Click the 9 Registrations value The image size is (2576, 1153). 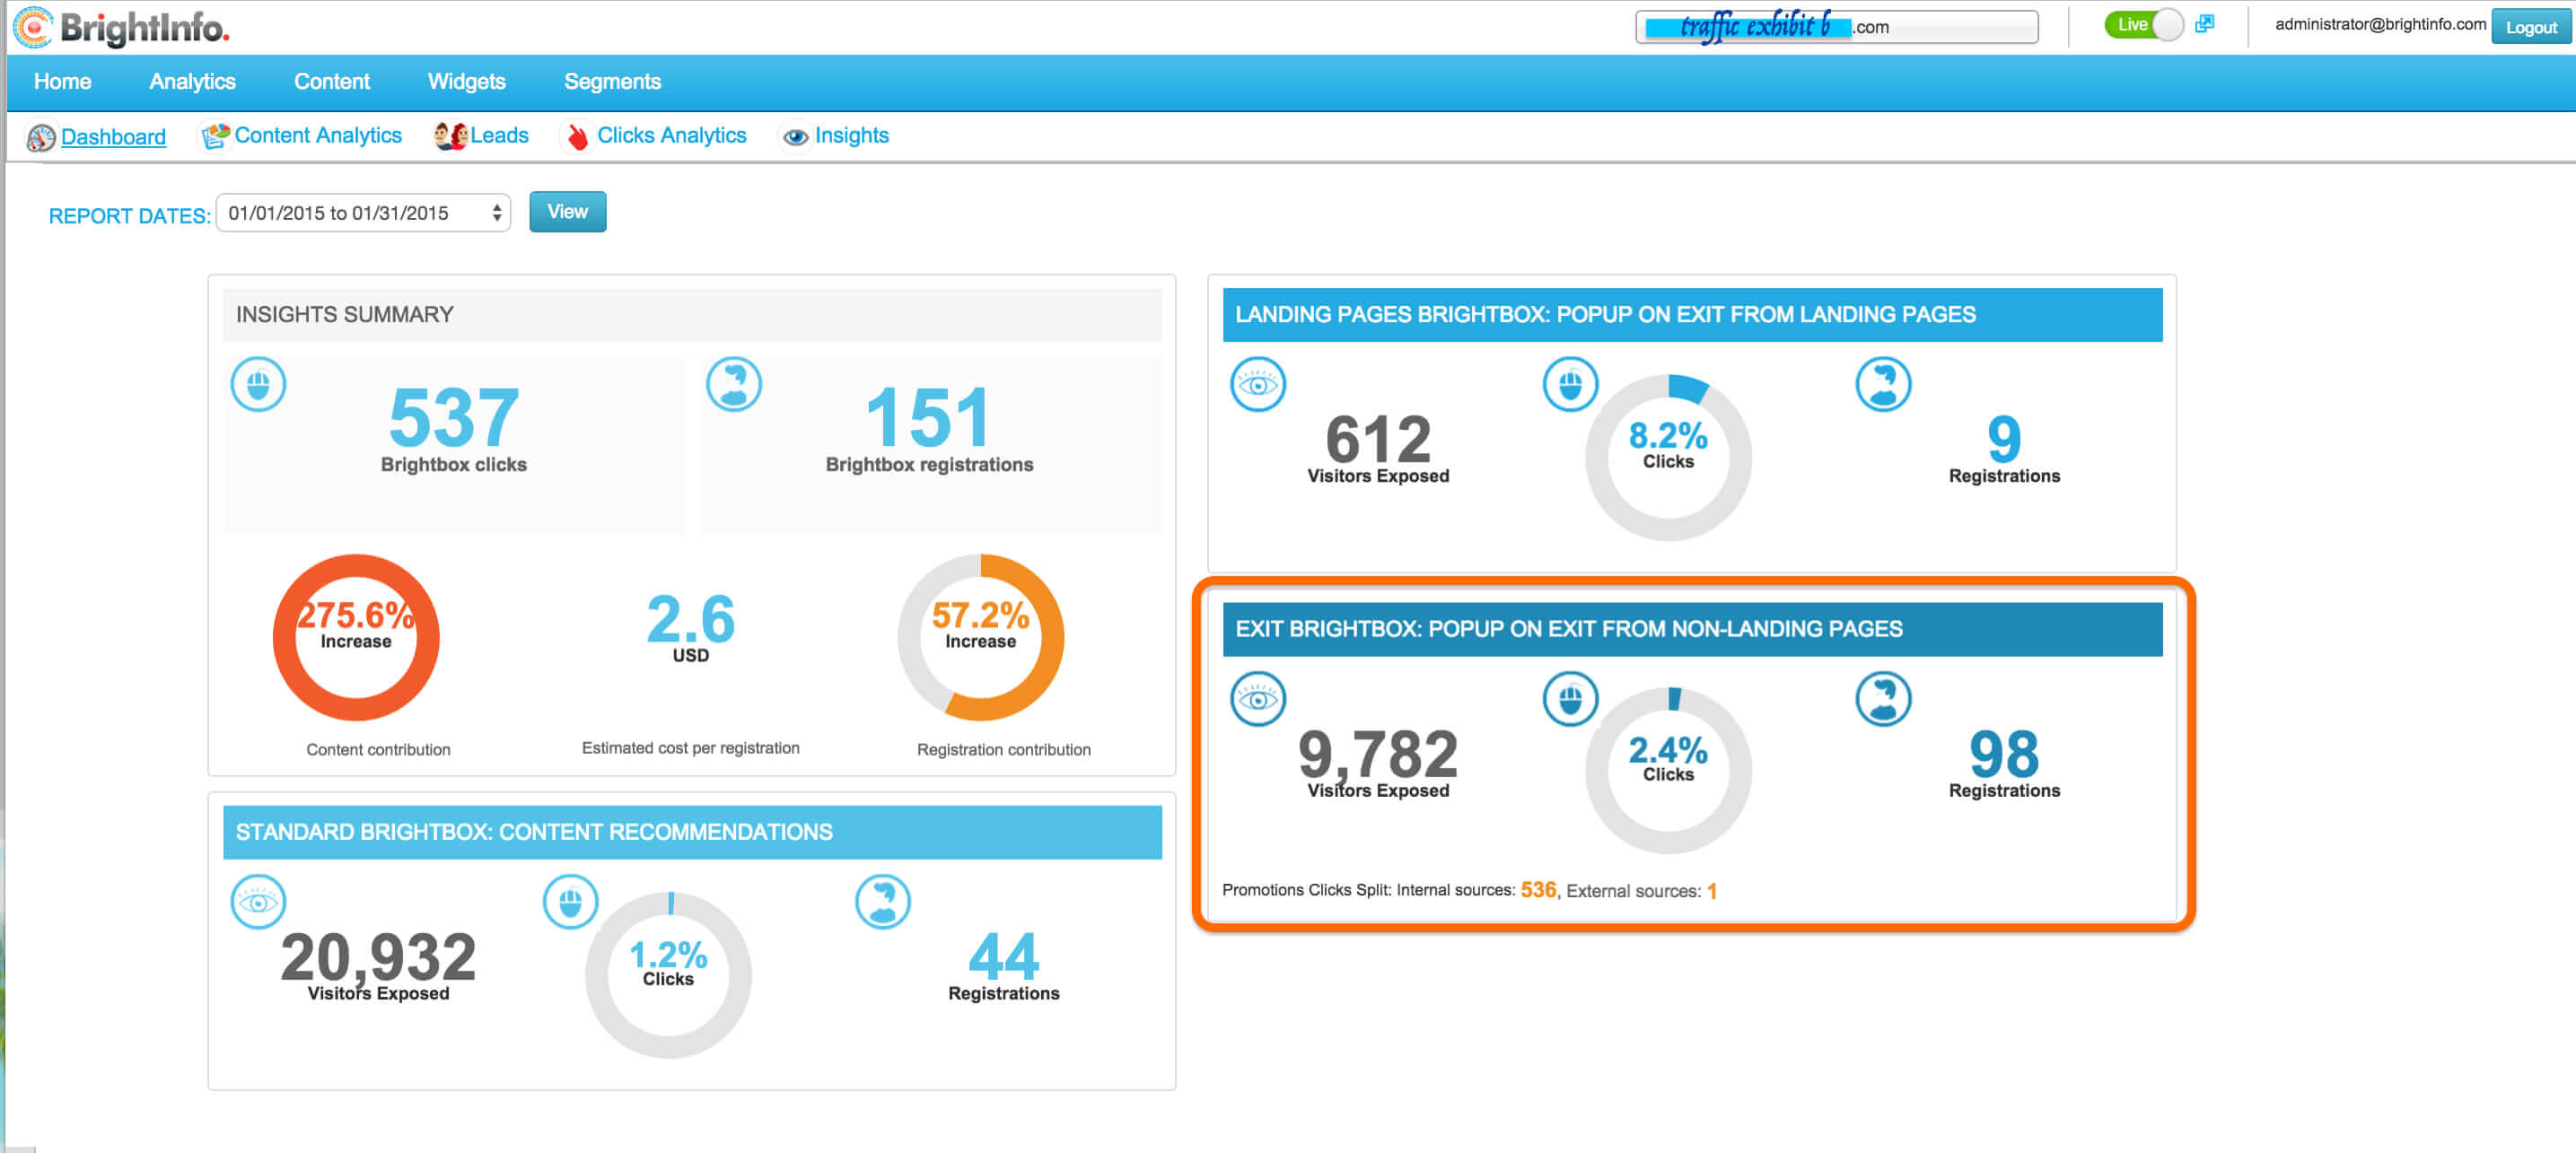[2004, 439]
